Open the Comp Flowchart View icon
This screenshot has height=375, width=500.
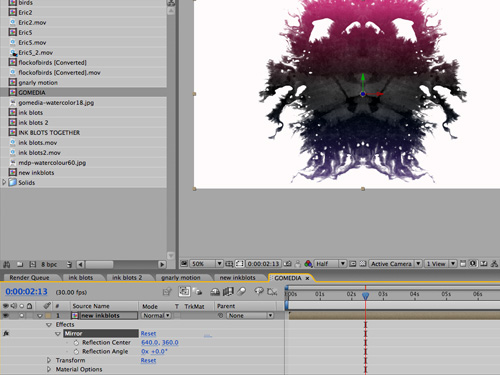click(x=495, y=264)
